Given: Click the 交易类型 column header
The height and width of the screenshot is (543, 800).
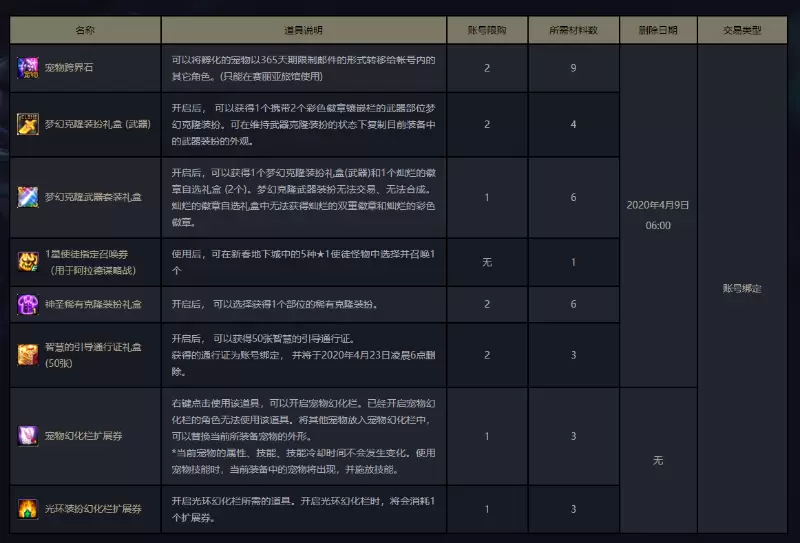Looking at the screenshot, I should [x=742, y=30].
